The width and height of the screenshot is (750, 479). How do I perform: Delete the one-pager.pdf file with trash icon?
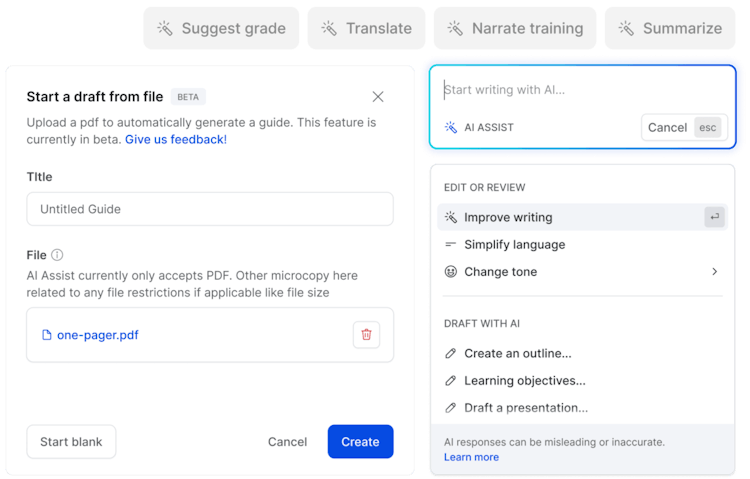[366, 334]
